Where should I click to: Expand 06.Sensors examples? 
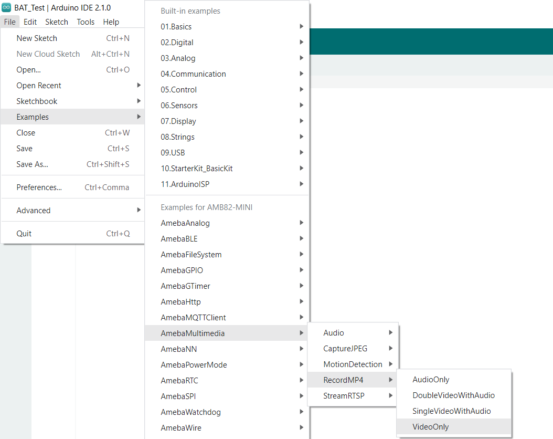click(227, 105)
